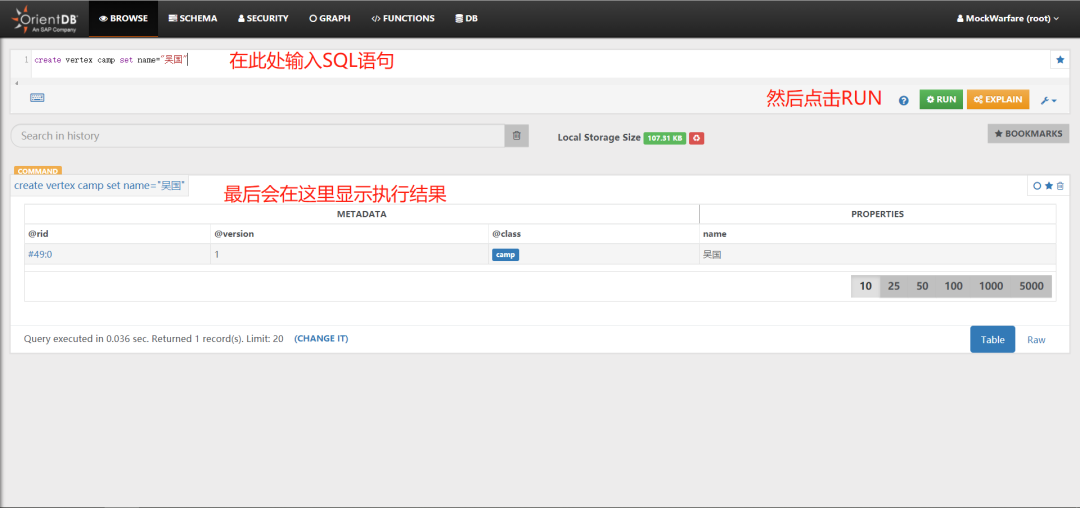Click the EXPLAIN button

tap(998, 99)
